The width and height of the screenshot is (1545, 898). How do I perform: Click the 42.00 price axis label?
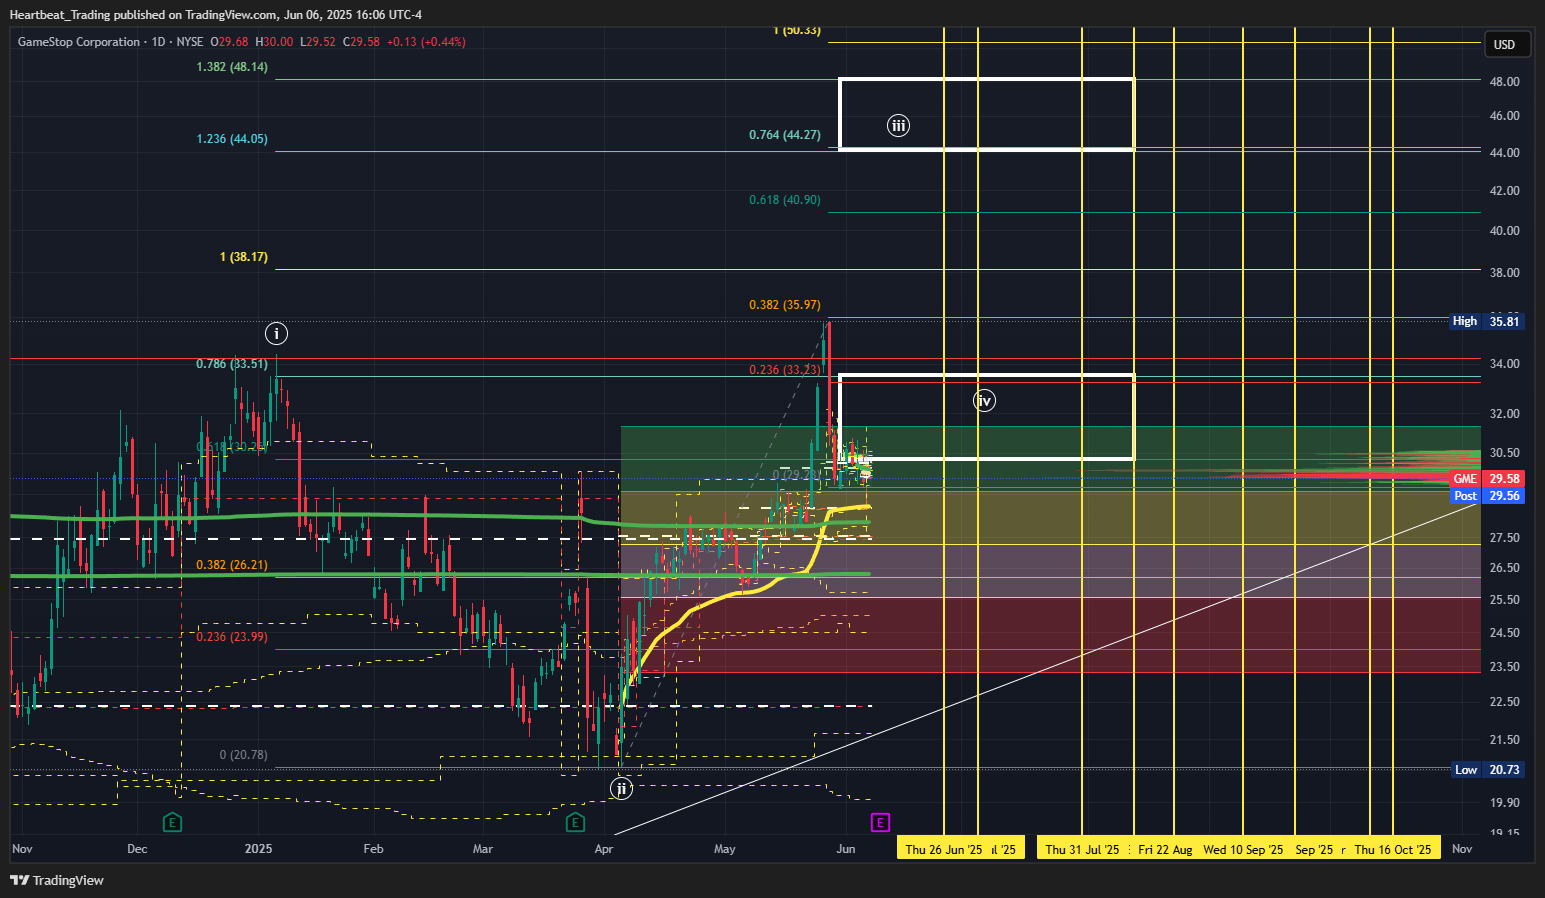tap(1504, 191)
